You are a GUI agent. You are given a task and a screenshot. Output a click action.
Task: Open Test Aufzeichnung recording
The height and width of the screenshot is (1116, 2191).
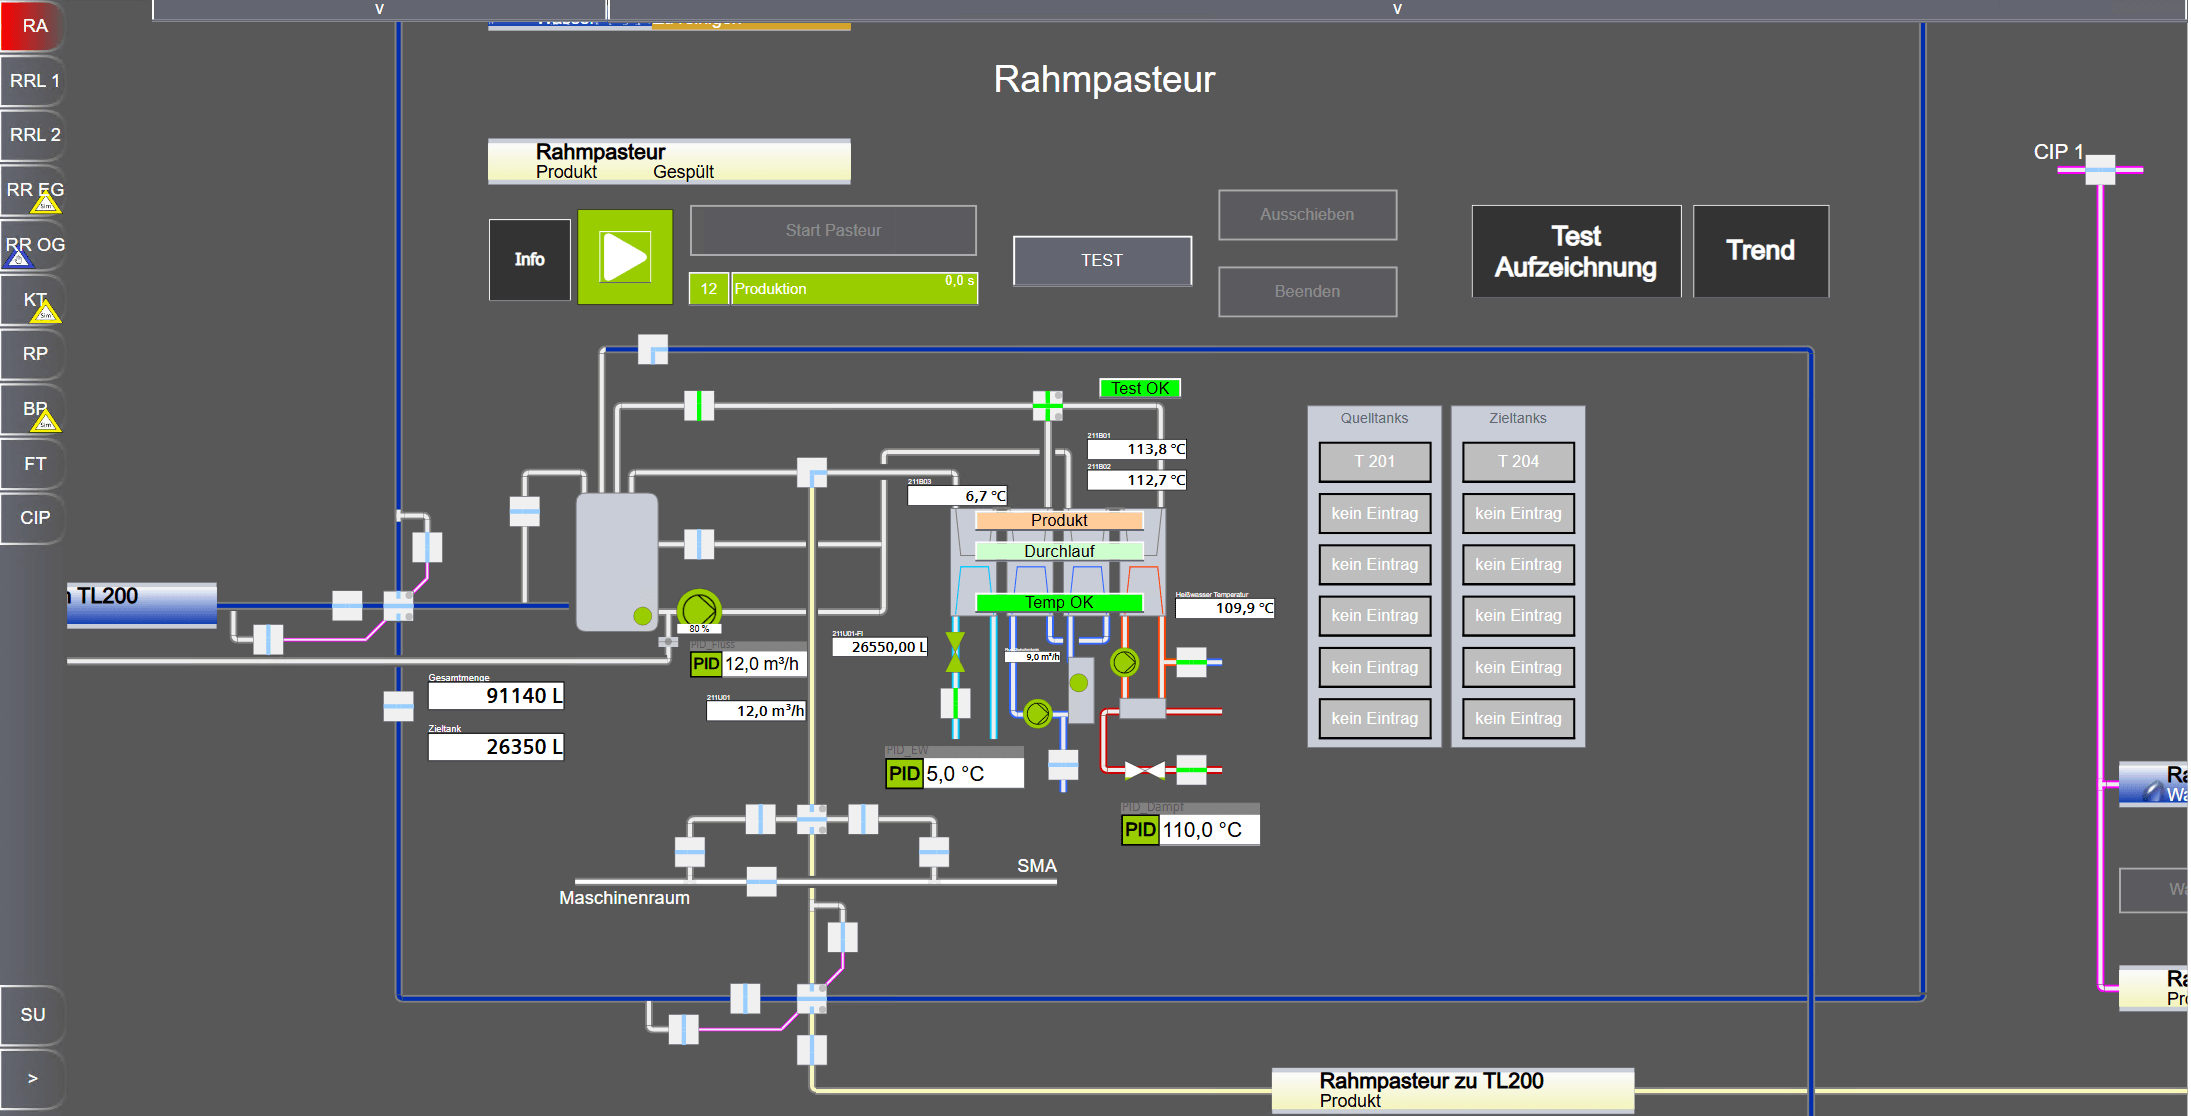click(1576, 251)
